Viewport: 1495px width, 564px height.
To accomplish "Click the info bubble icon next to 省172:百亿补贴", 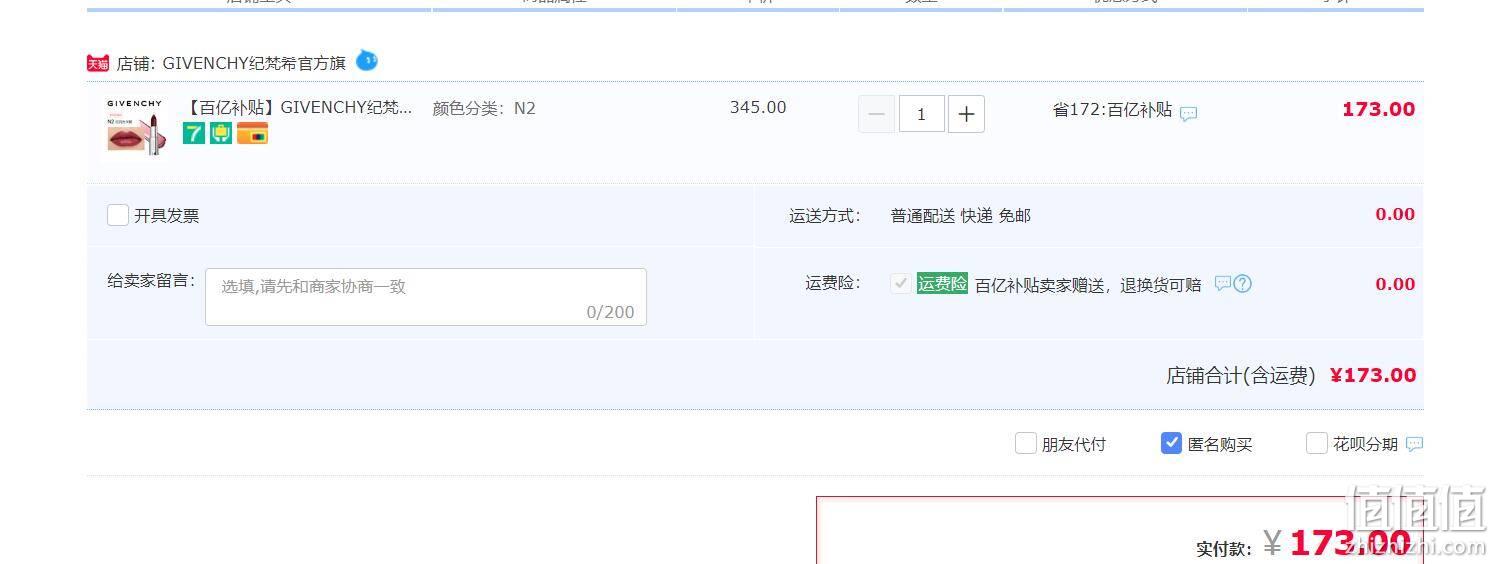I will 1188,114.
